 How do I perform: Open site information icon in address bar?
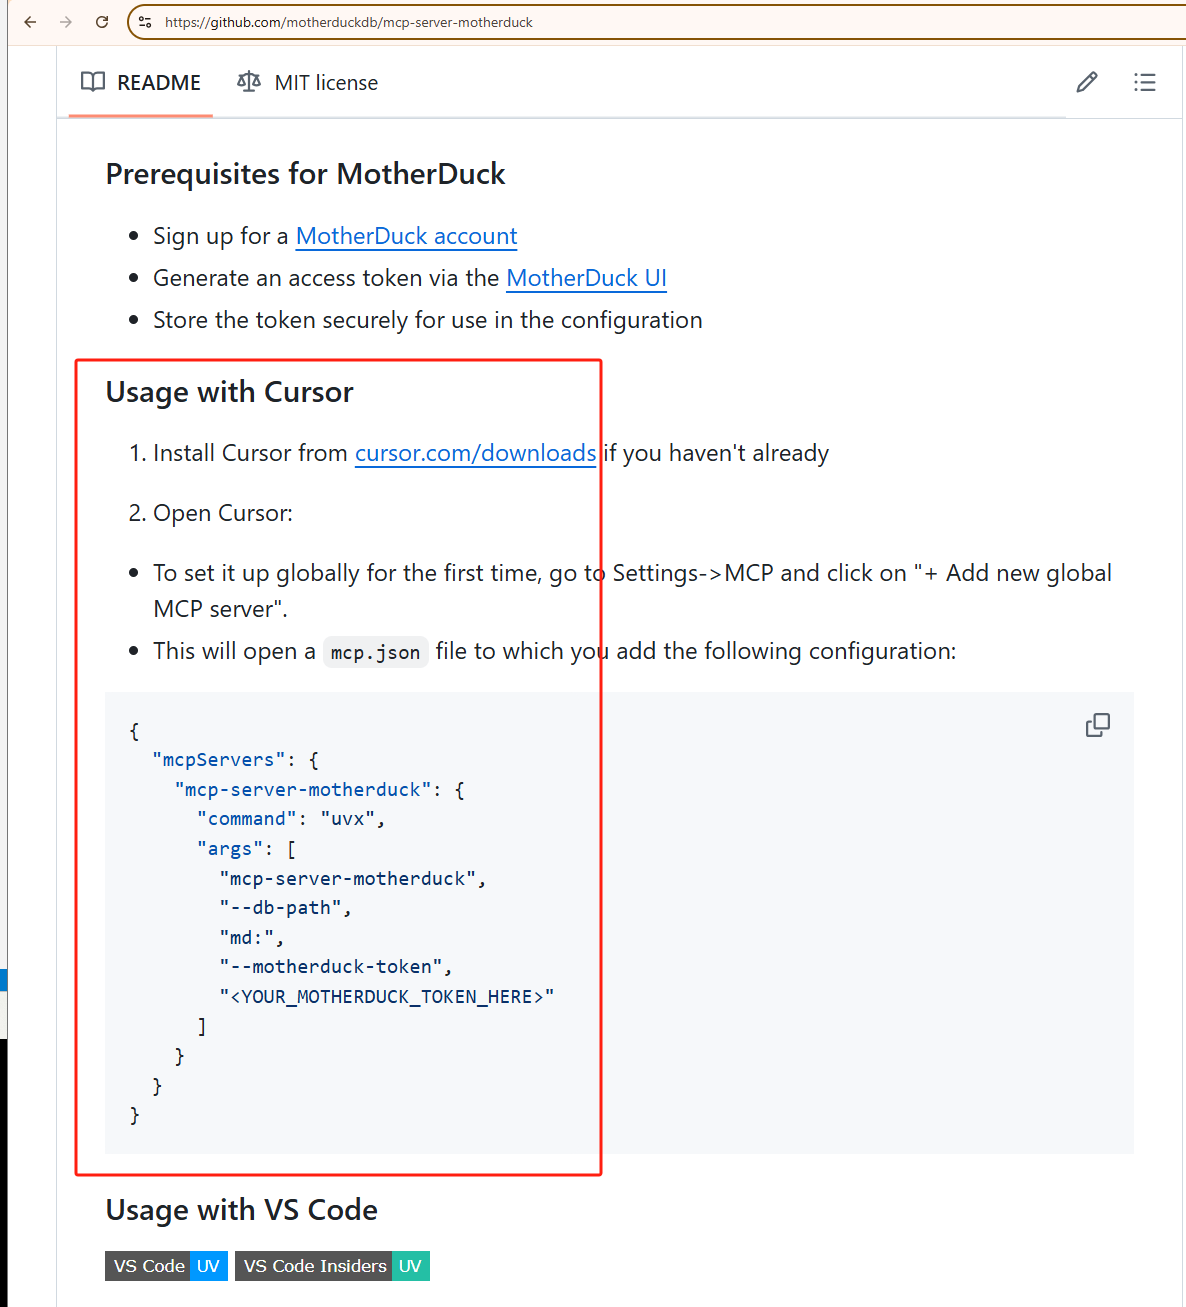click(146, 22)
